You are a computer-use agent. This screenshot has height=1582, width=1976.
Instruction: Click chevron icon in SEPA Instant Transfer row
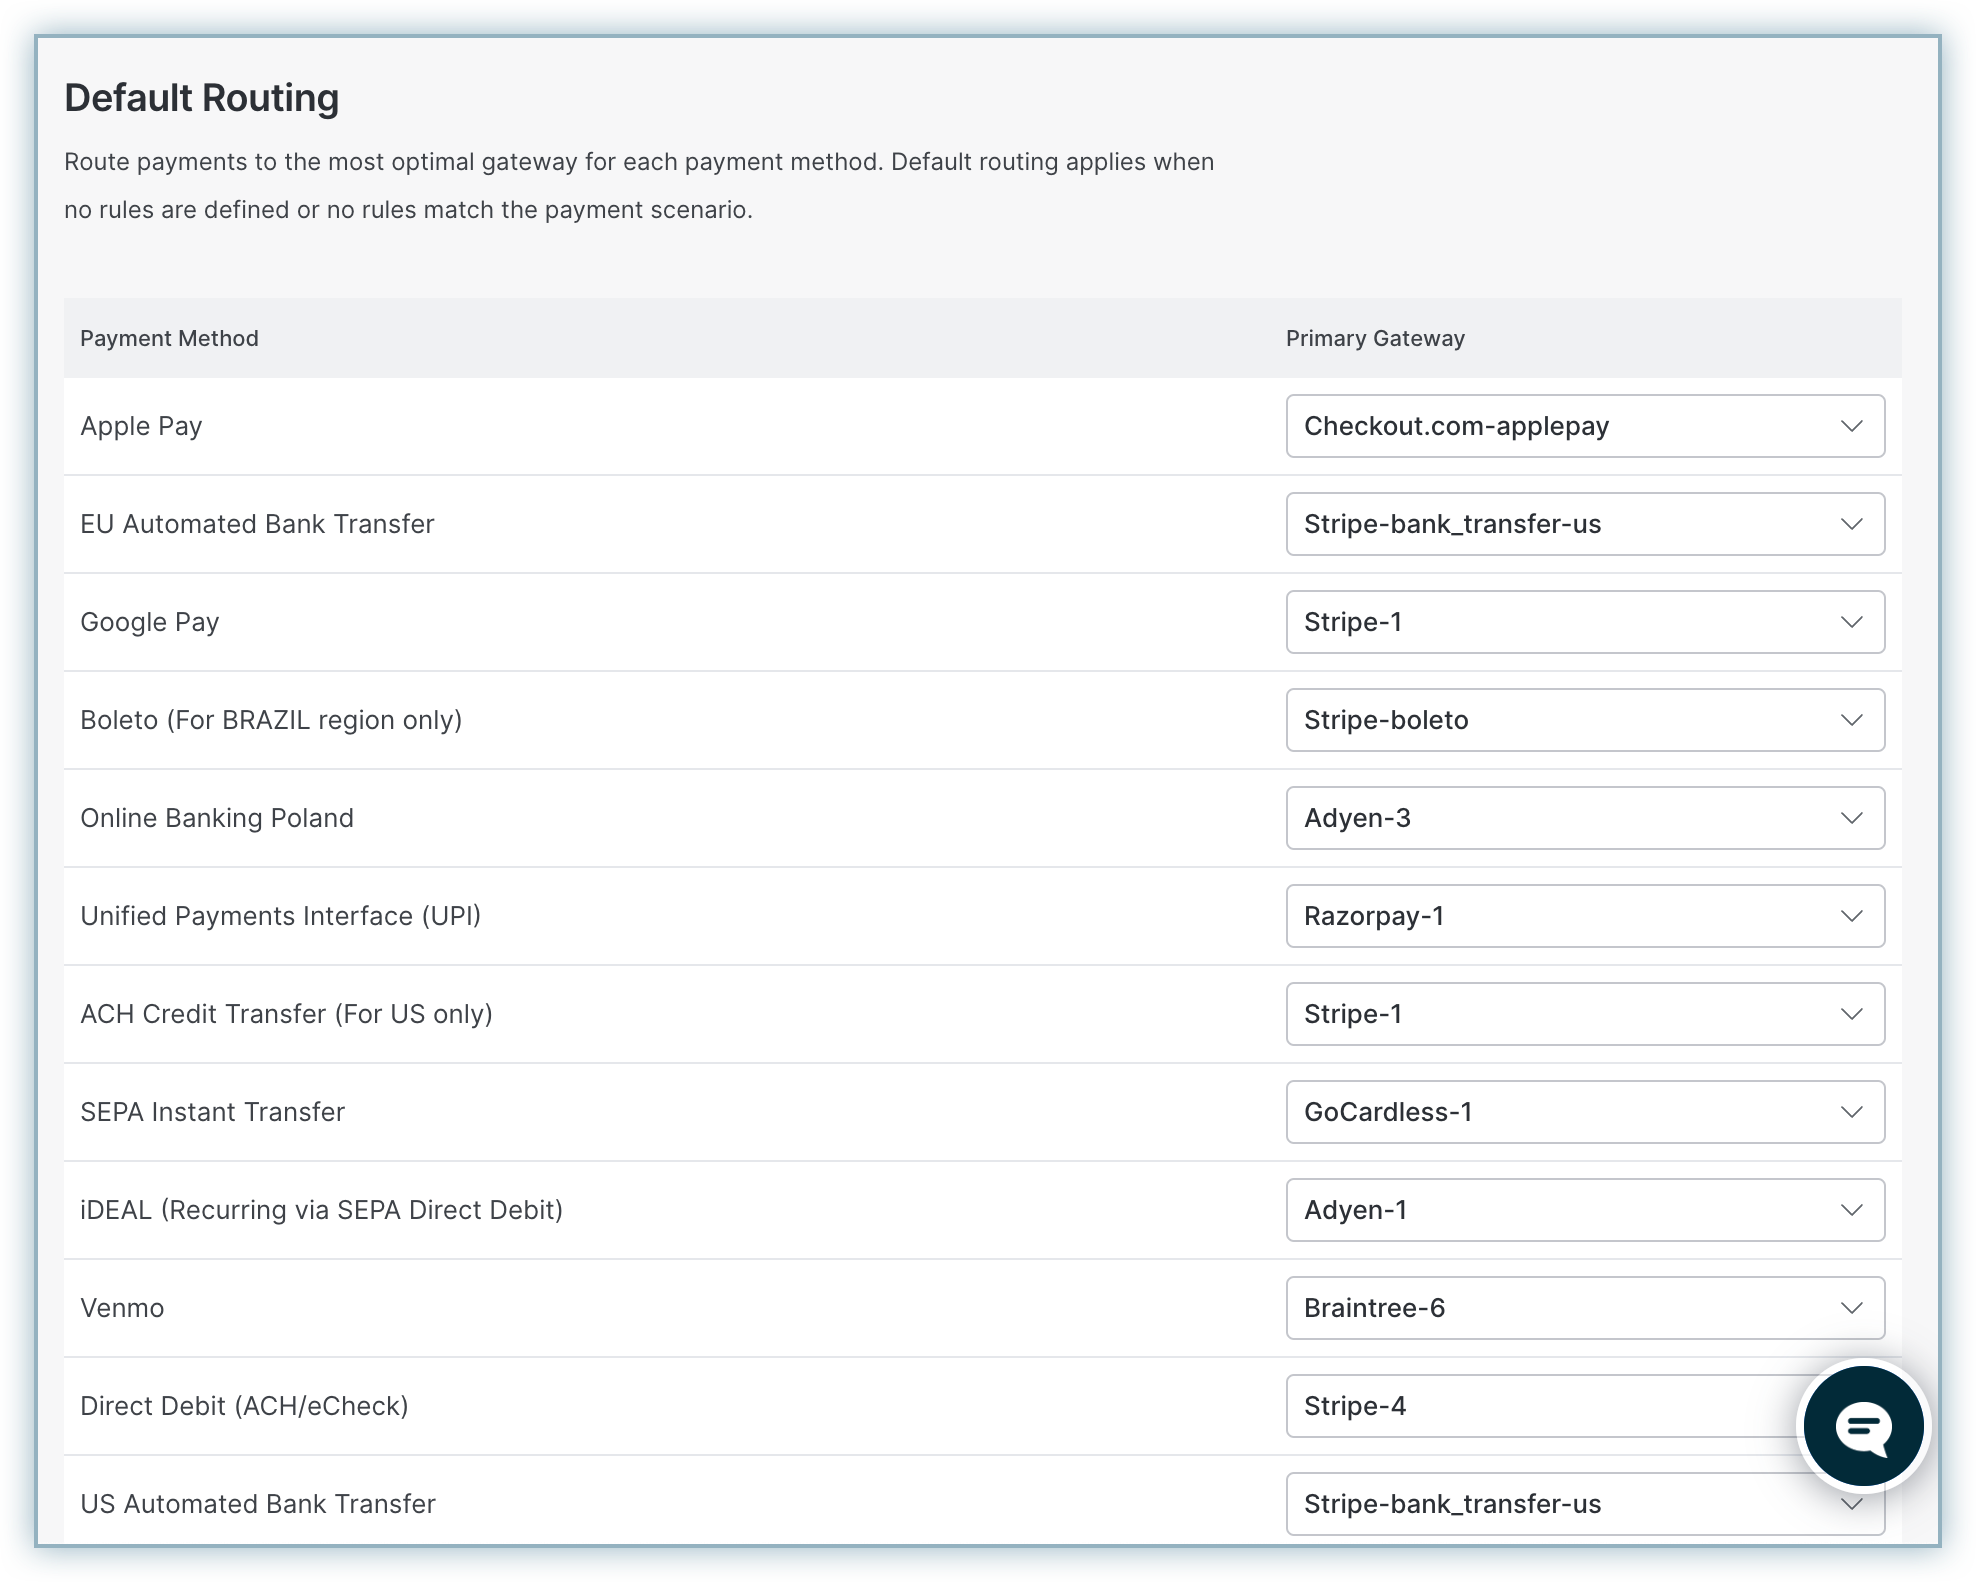(x=1851, y=1112)
